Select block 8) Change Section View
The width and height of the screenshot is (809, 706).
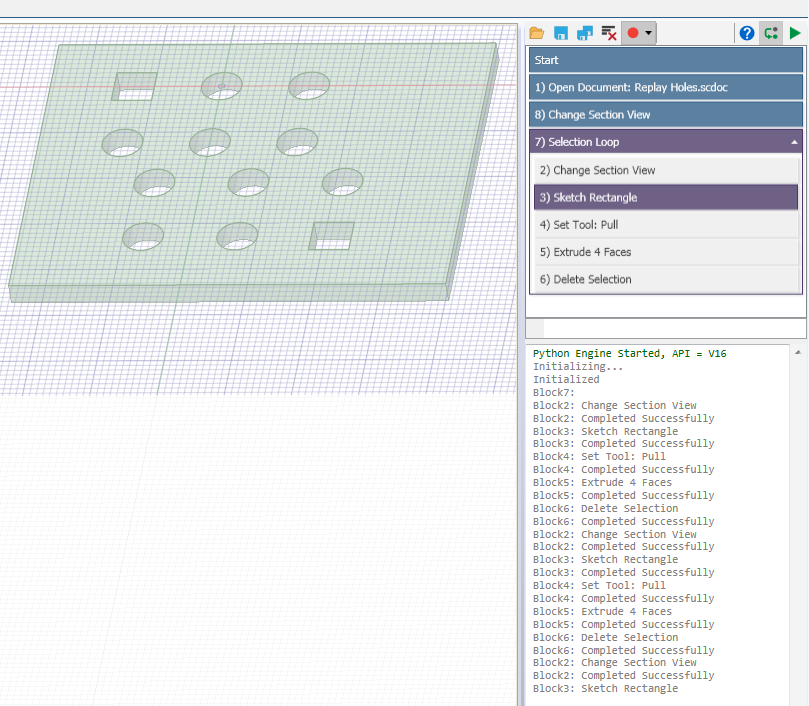tap(666, 115)
